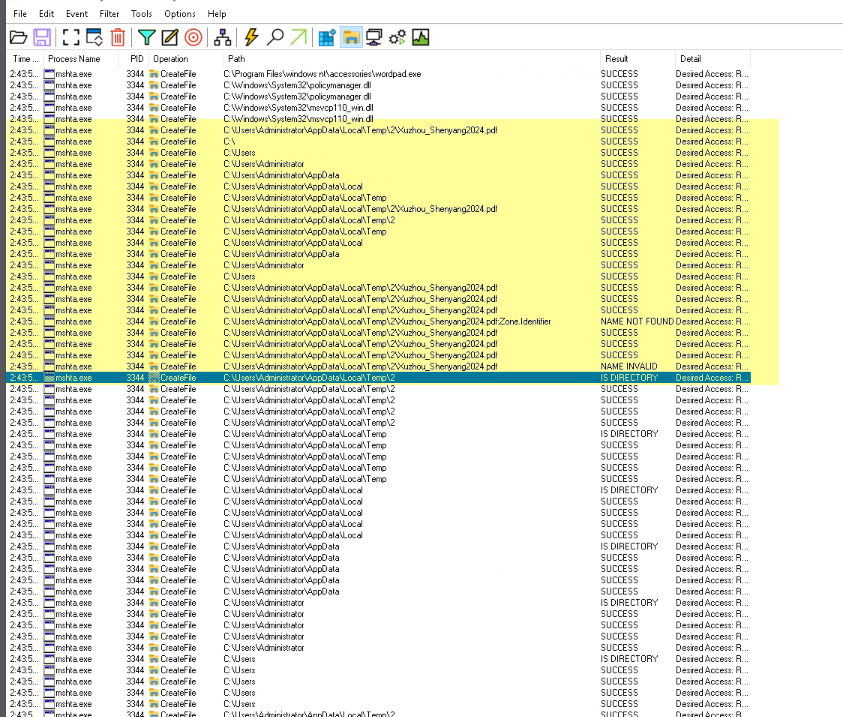
Task: Disable file system activity display
Action: point(348,37)
